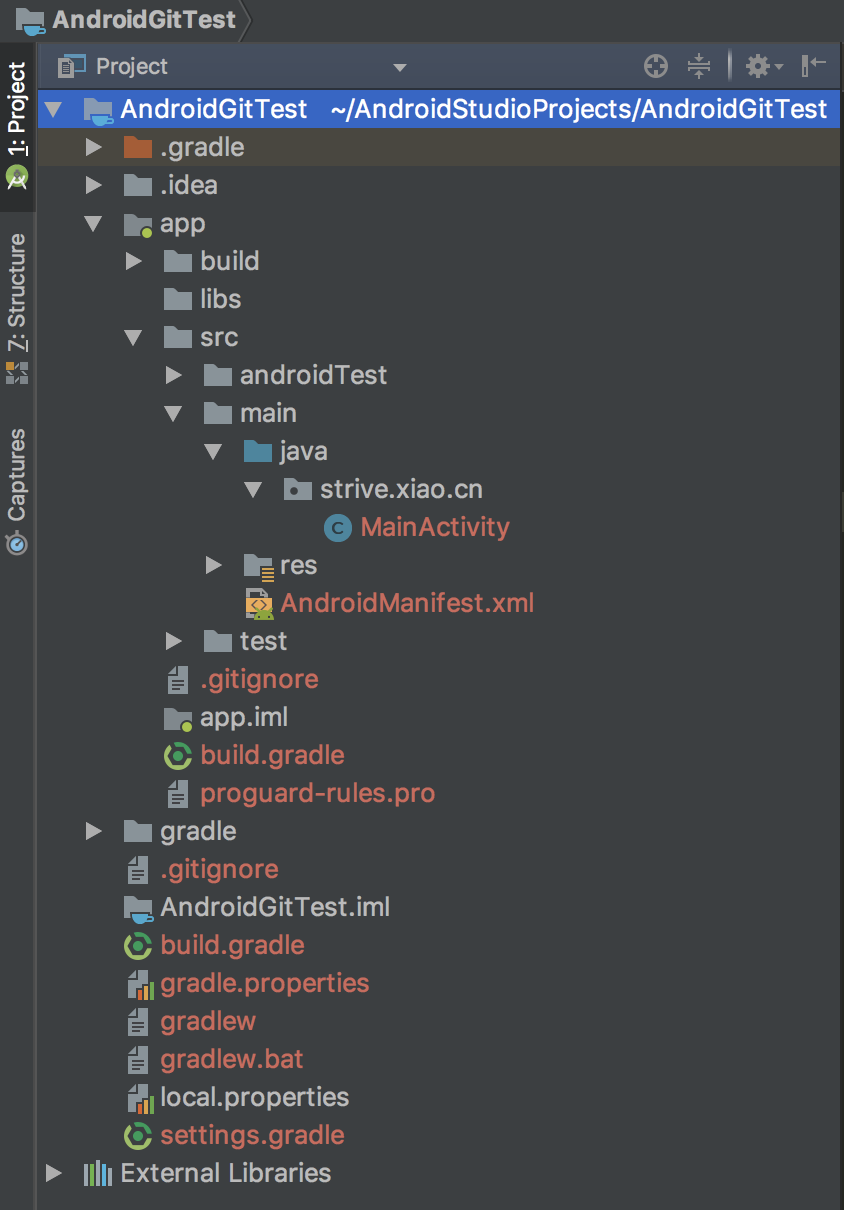This screenshot has height=1210, width=844.
Task: Click the settings.gradle Gradle icon
Action: [137, 1136]
